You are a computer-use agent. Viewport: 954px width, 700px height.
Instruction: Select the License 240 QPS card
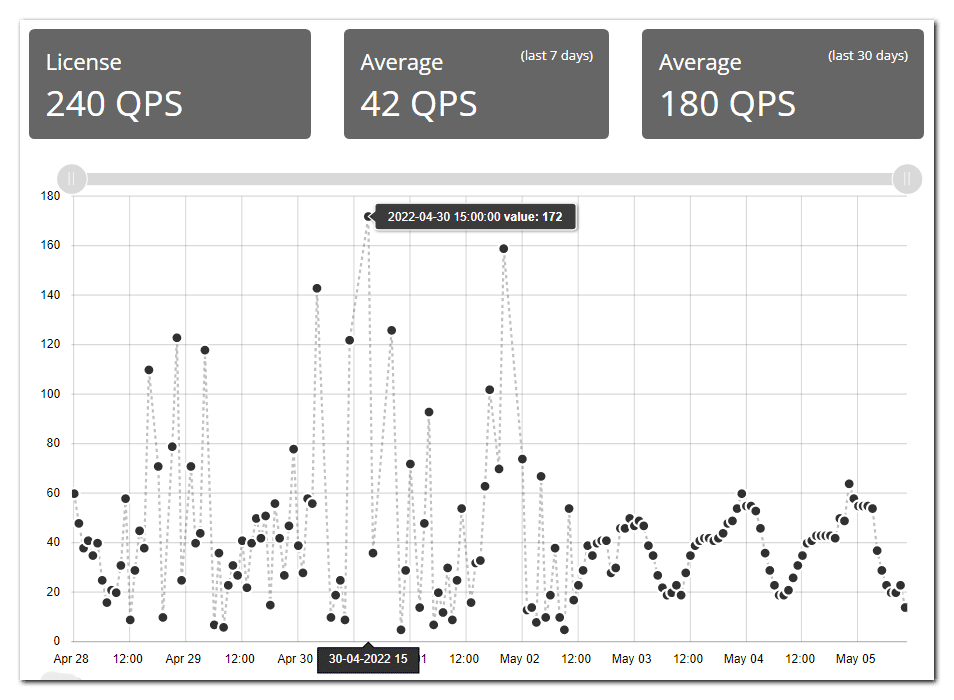[x=170, y=84]
